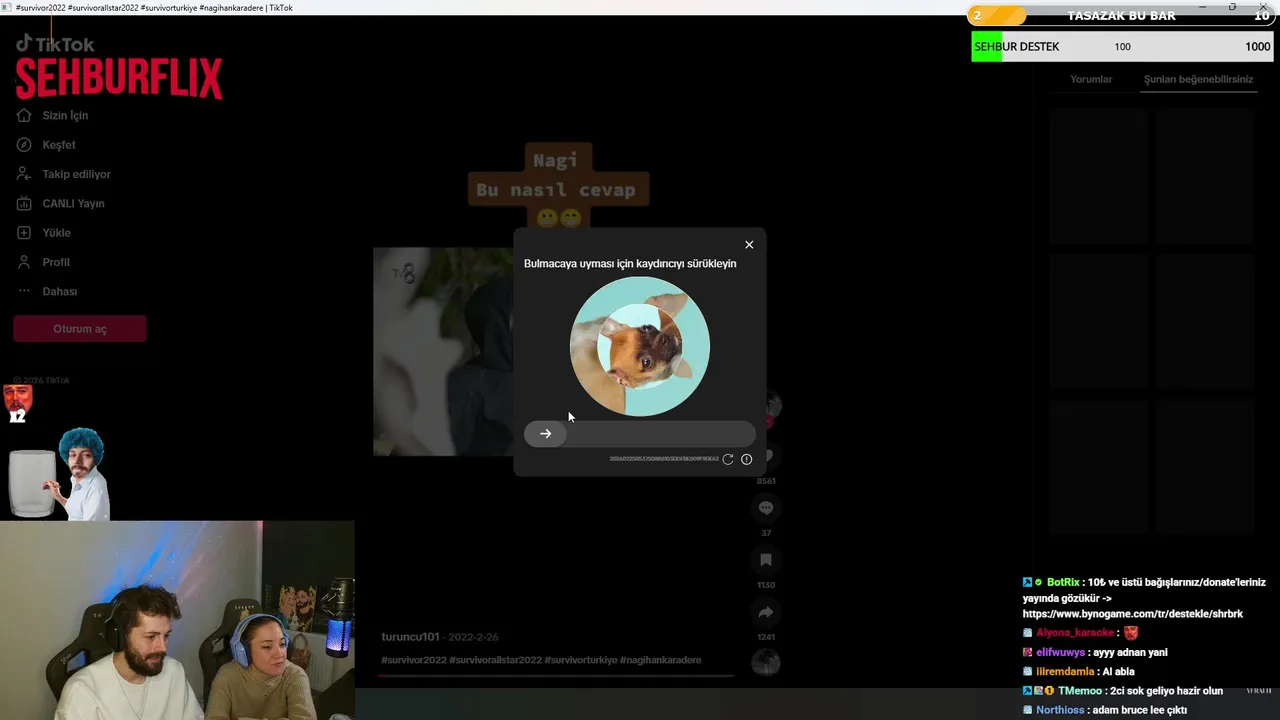
Task: Go to Keşfet explore page
Action: click(59, 145)
